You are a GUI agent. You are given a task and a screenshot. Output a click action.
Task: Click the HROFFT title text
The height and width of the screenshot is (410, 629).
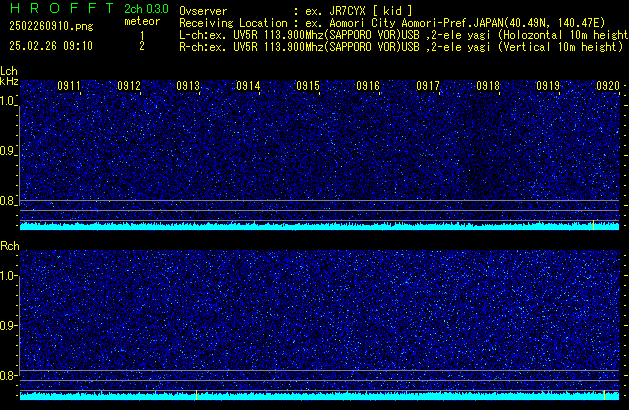click(62, 8)
